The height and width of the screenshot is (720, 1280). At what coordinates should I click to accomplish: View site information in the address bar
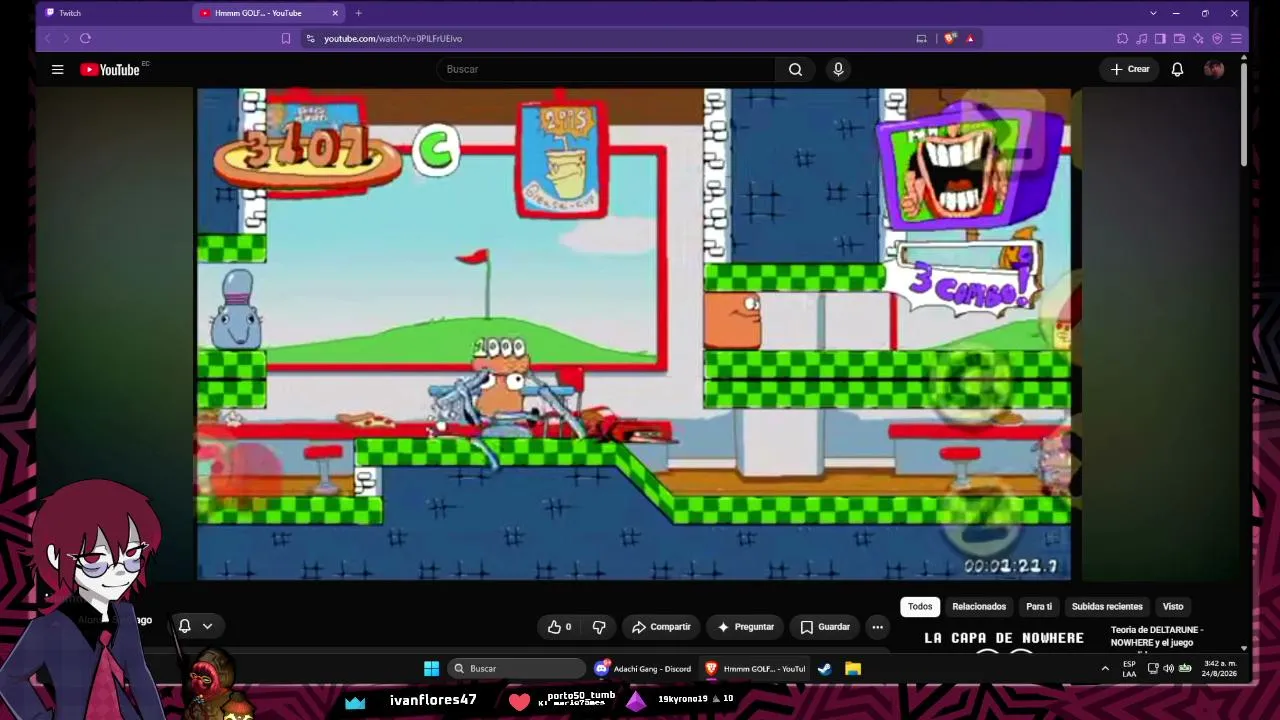[311, 38]
